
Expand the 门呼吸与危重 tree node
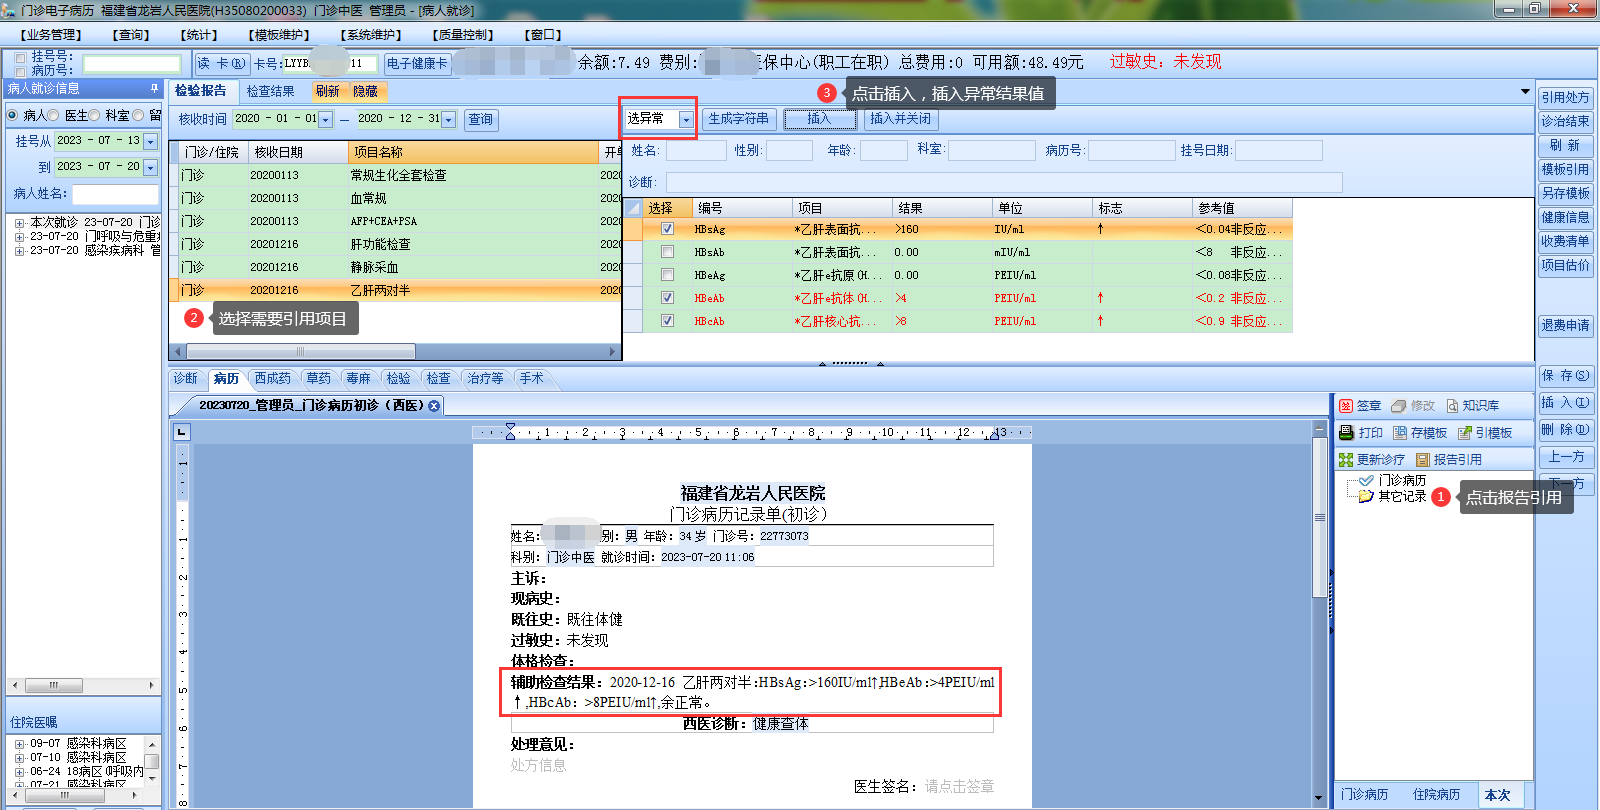click(20, 237)
